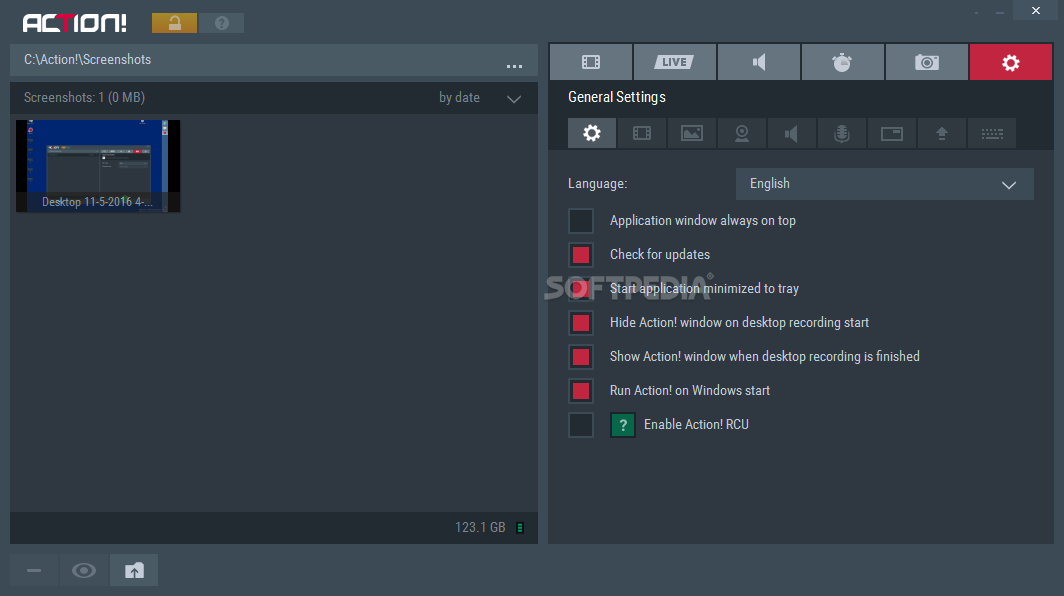Open keyboard hotkeys settings sub-tab
1064x596 pixels.
[x=992, y=133]
